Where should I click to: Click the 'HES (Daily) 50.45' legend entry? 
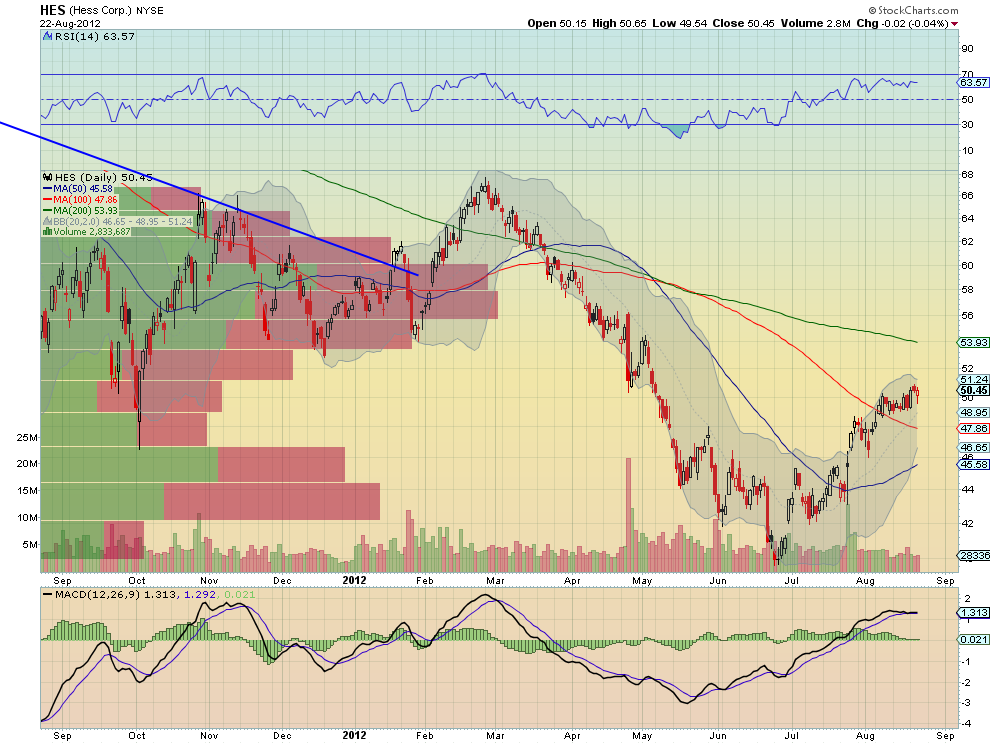point(104,177)
